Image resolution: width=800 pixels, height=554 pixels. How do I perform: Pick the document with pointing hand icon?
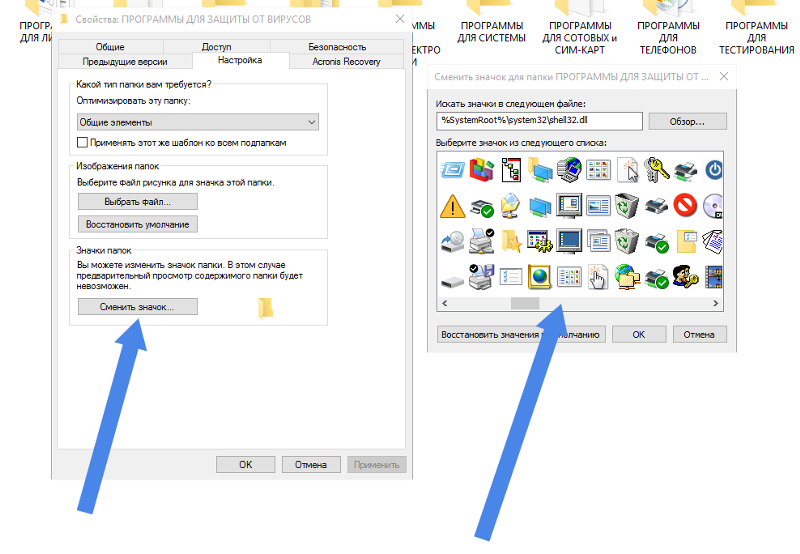598,276
